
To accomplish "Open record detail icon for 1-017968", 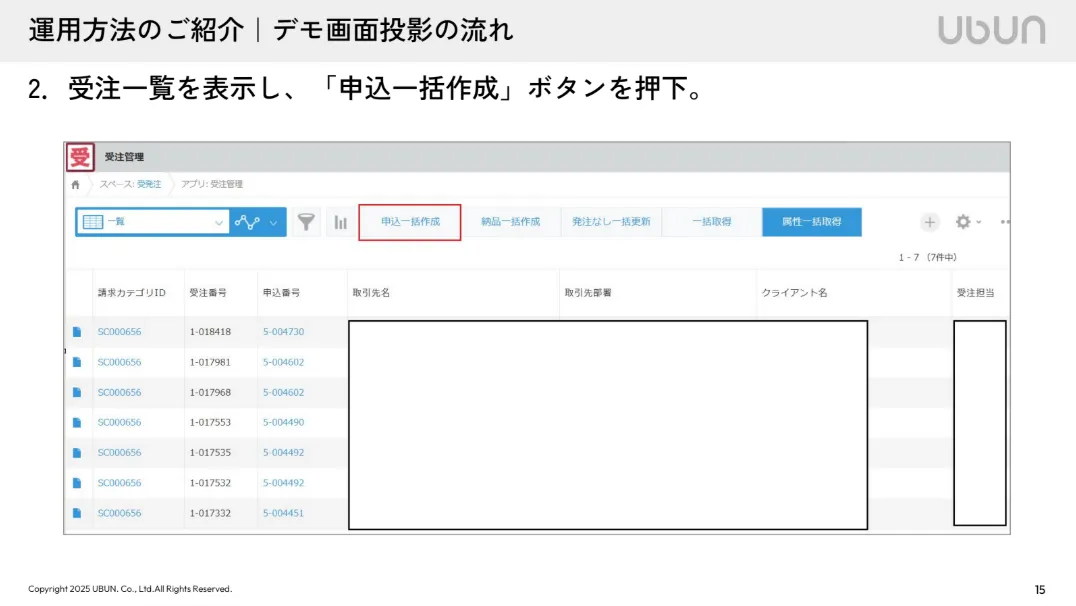I will (77, 392).
